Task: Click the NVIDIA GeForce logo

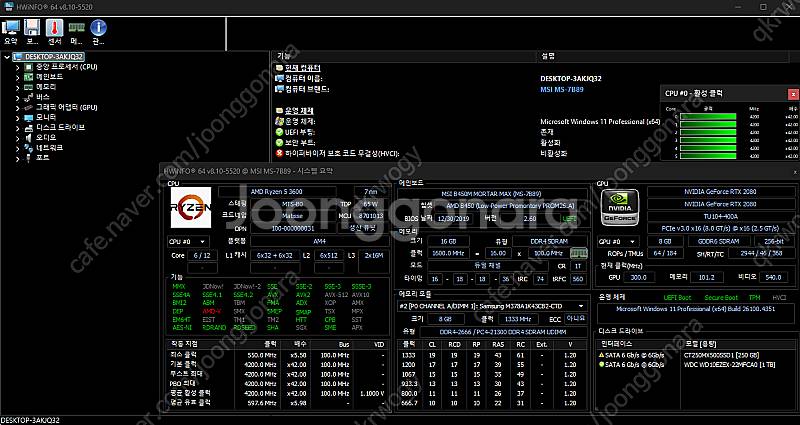Action: [x=620, y=208]
